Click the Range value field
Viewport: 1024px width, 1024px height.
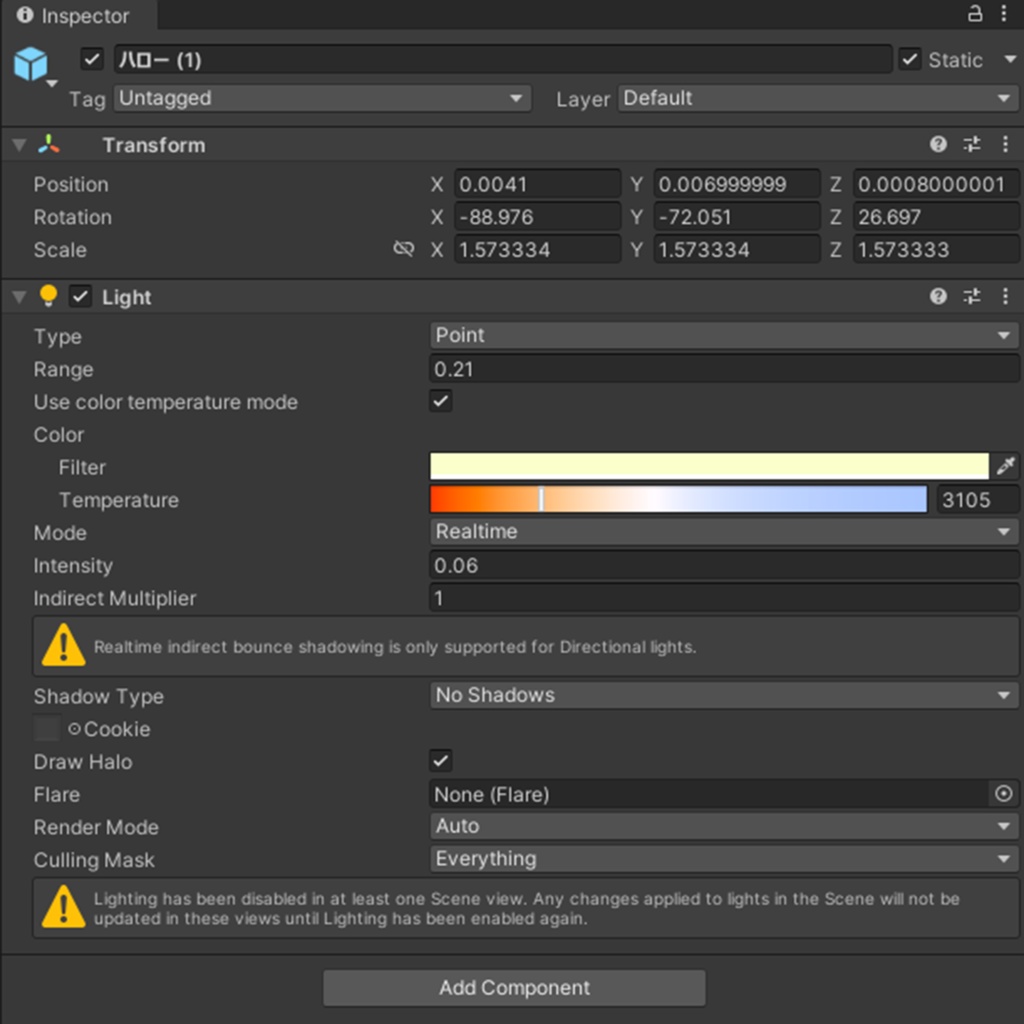724,369
